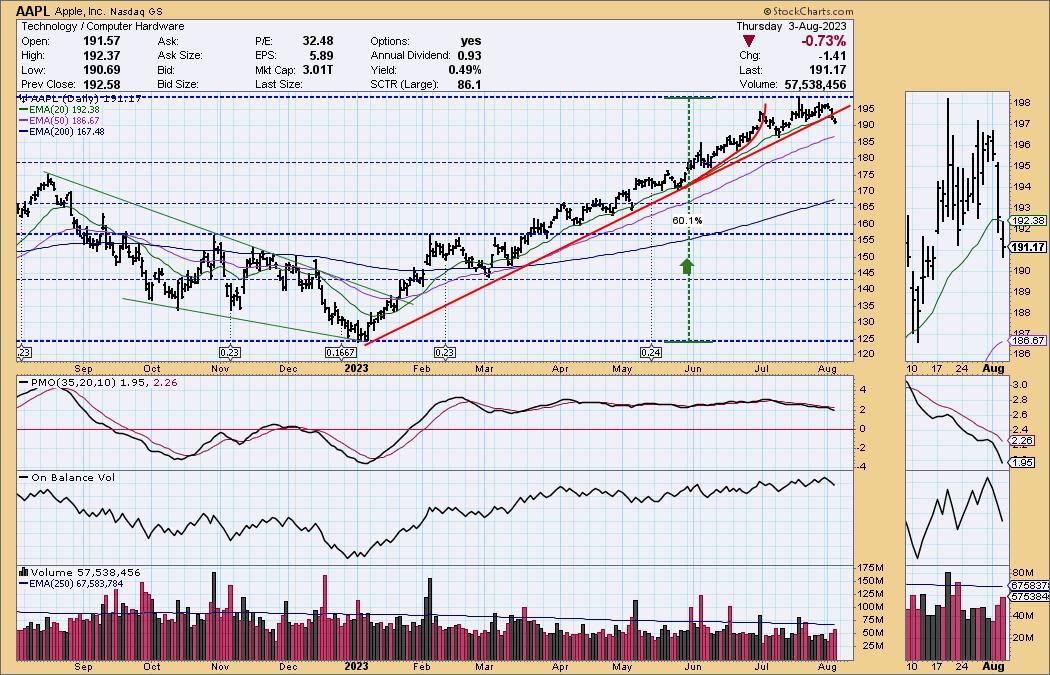The image size is (1050, 675).
Task: Click the red down-triangle change indicator
Action: point(749,42)
